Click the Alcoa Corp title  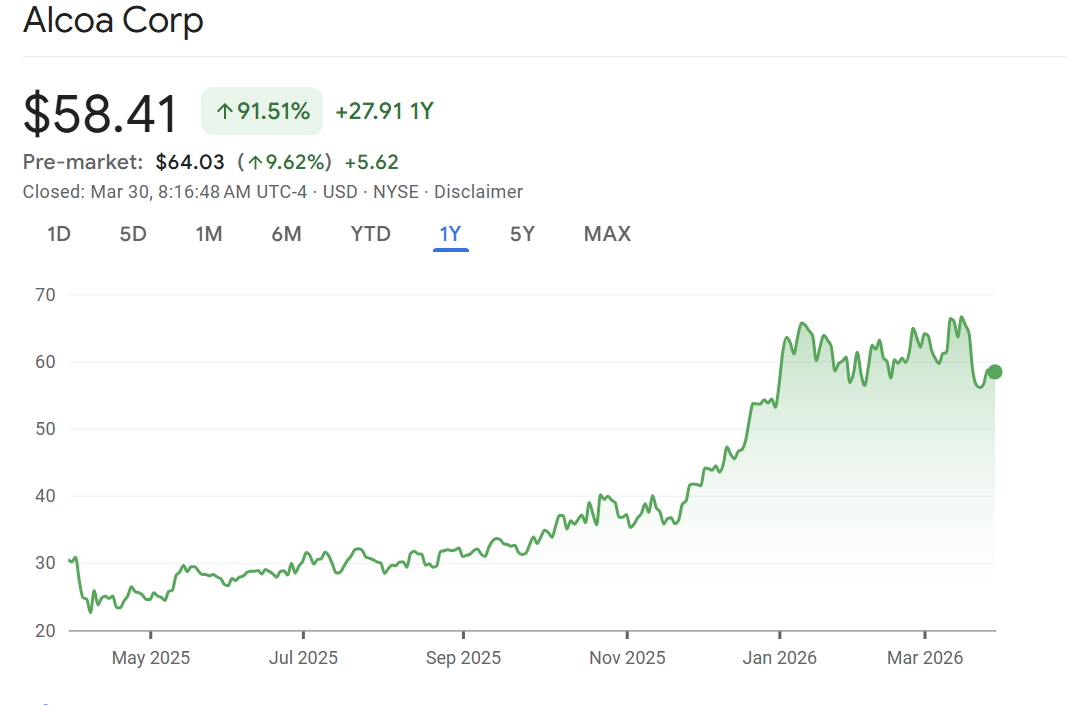point(113,20)
